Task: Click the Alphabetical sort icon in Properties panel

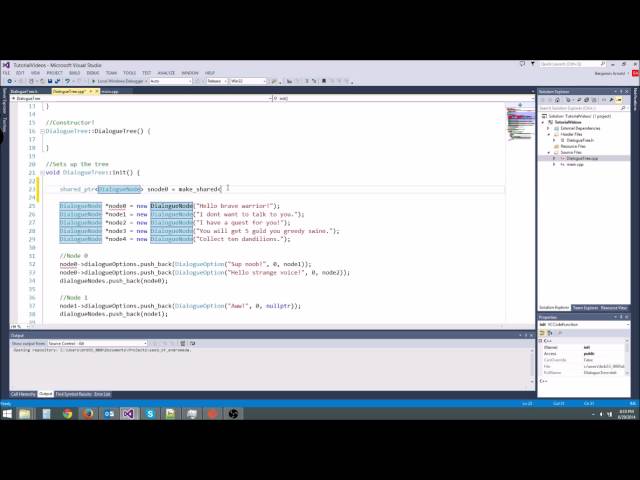Action: click(x=549, y=333)
